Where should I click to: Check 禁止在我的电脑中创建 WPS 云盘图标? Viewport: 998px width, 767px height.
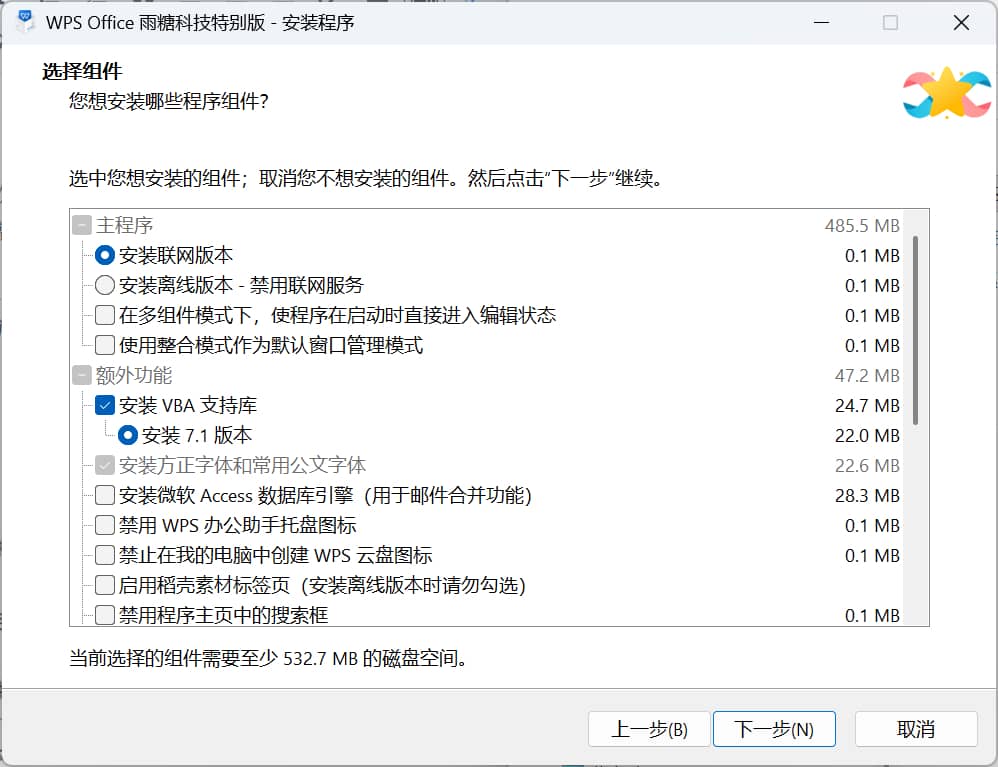[104, 555]
